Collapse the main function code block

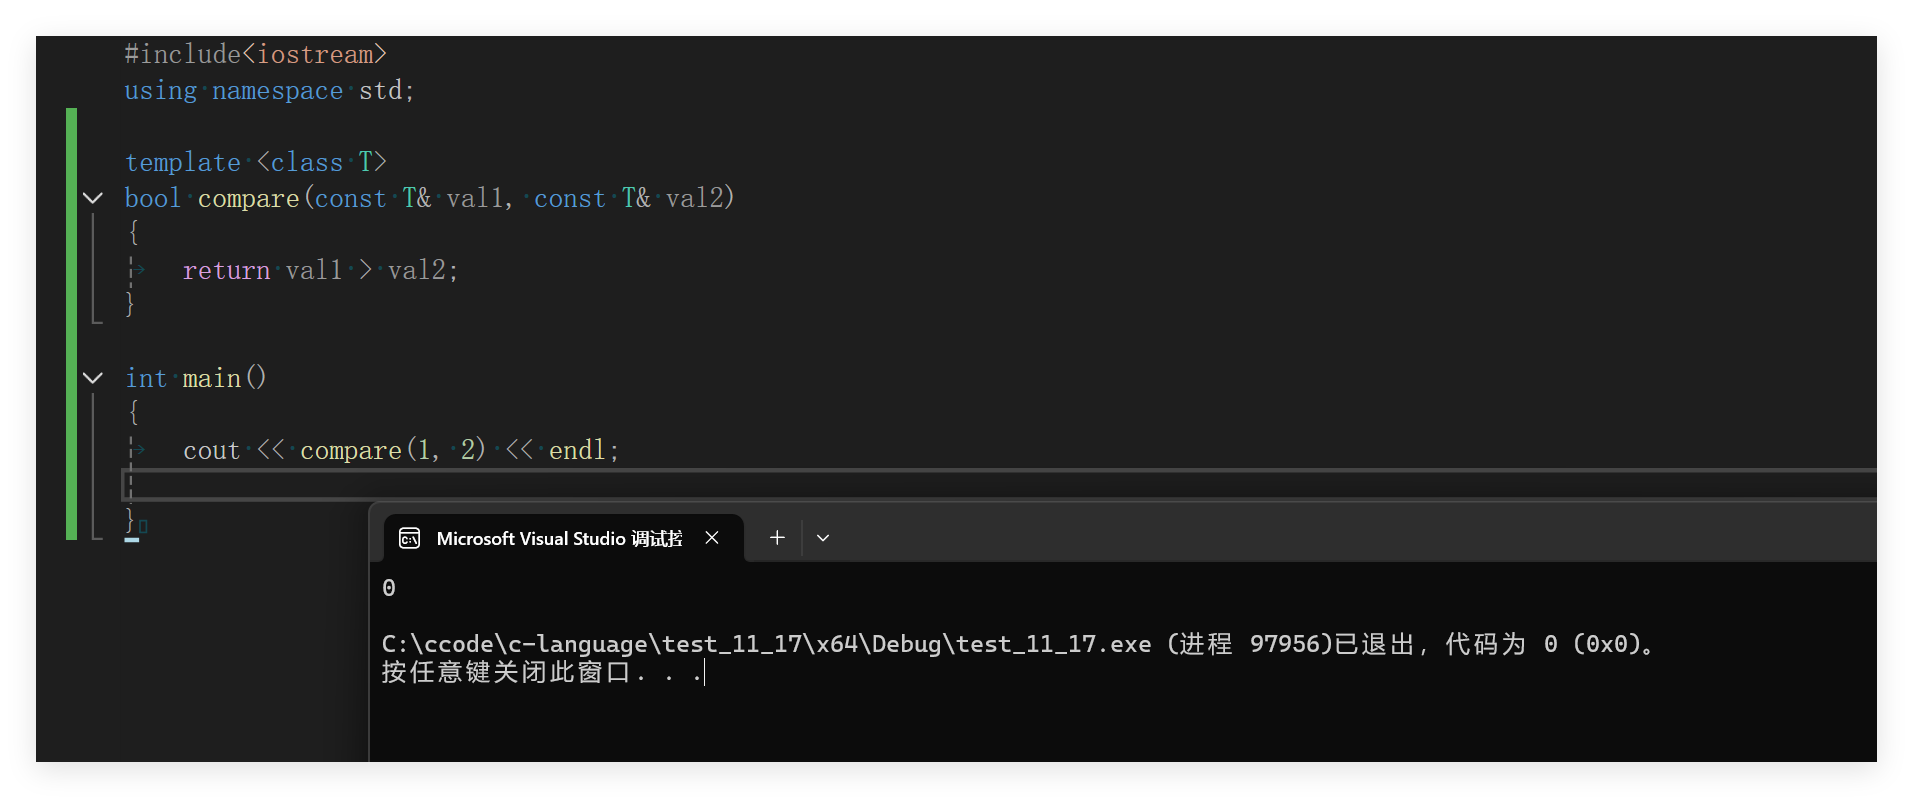93,378
